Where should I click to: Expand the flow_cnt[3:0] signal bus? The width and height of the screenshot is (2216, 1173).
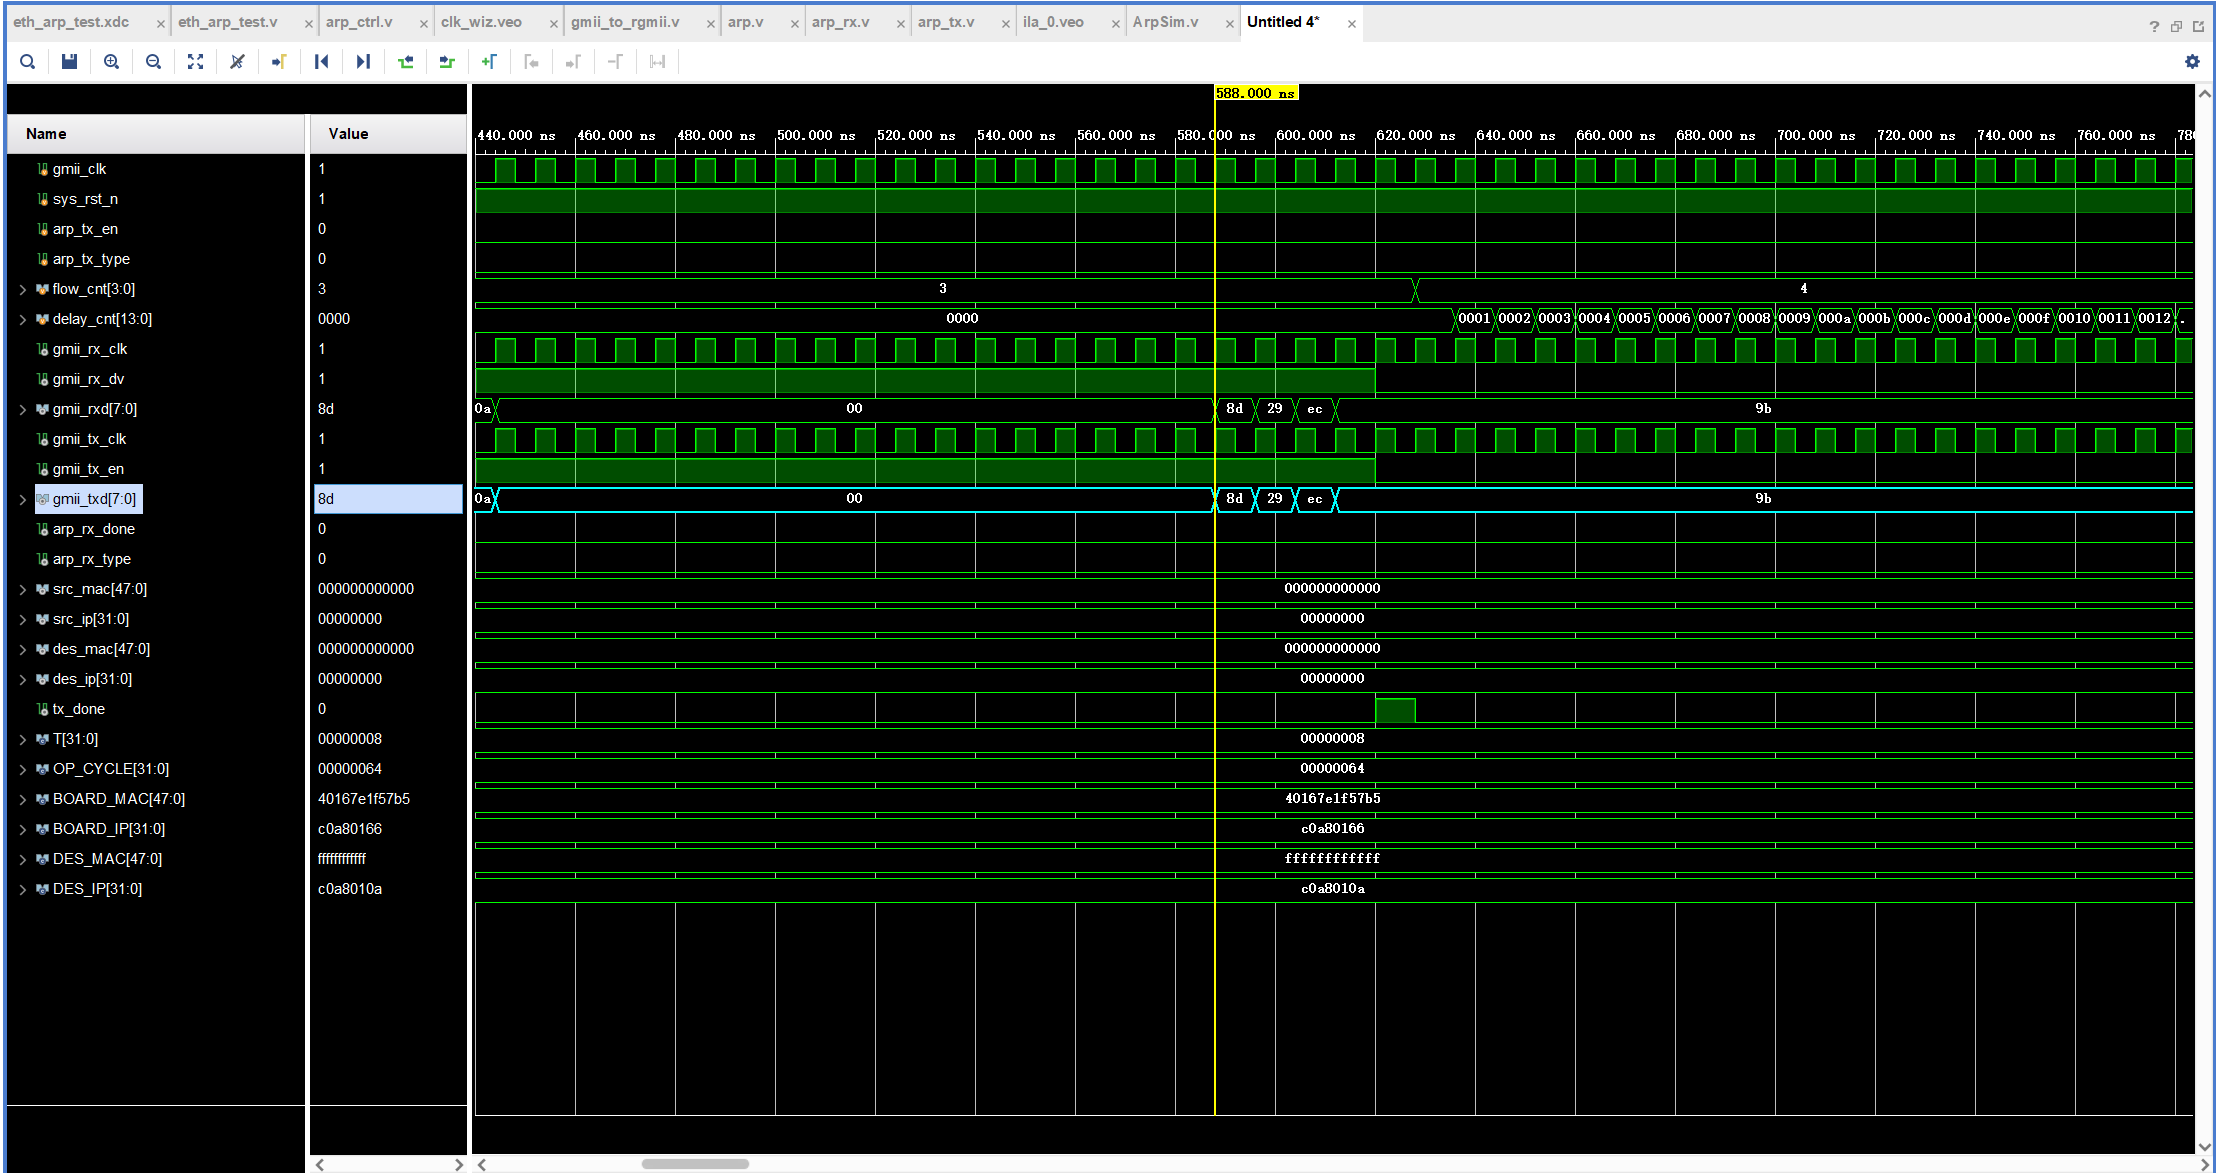23,289
